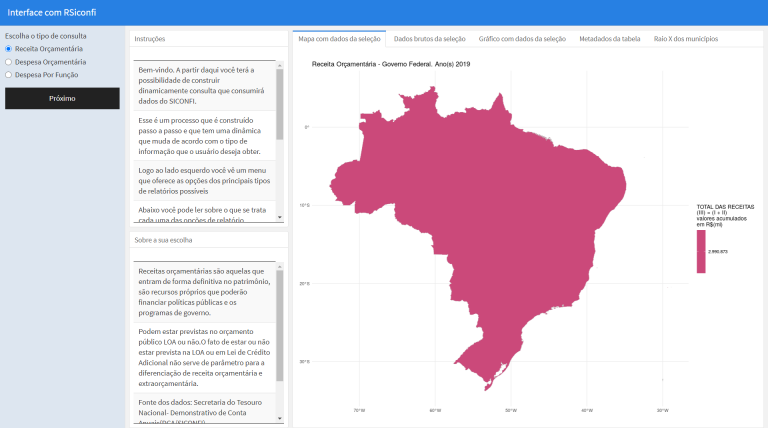The width and height of the screenshot is (768, 428).
Task: Open Gráfico com dados da seleção tab
Action: 522,39
